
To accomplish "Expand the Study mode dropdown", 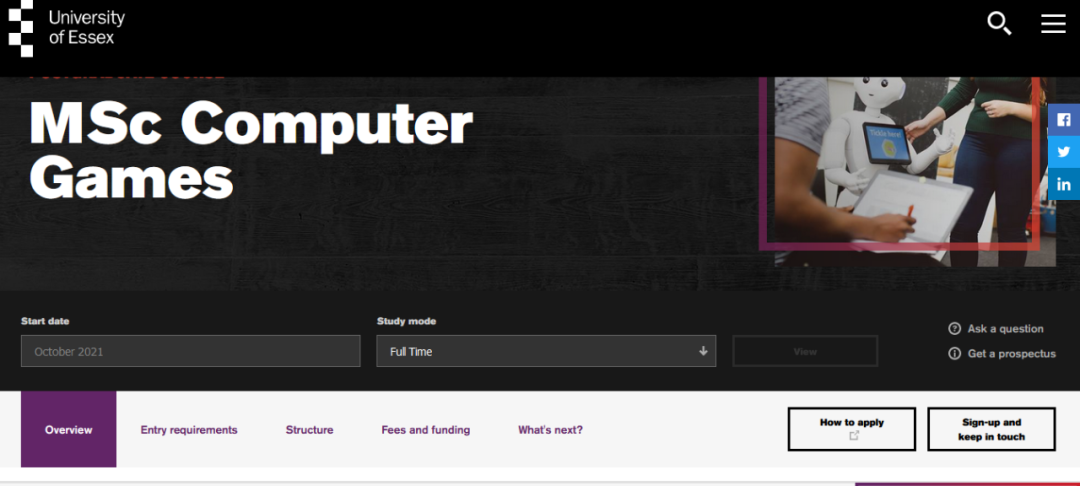I will tap(545, 351).
